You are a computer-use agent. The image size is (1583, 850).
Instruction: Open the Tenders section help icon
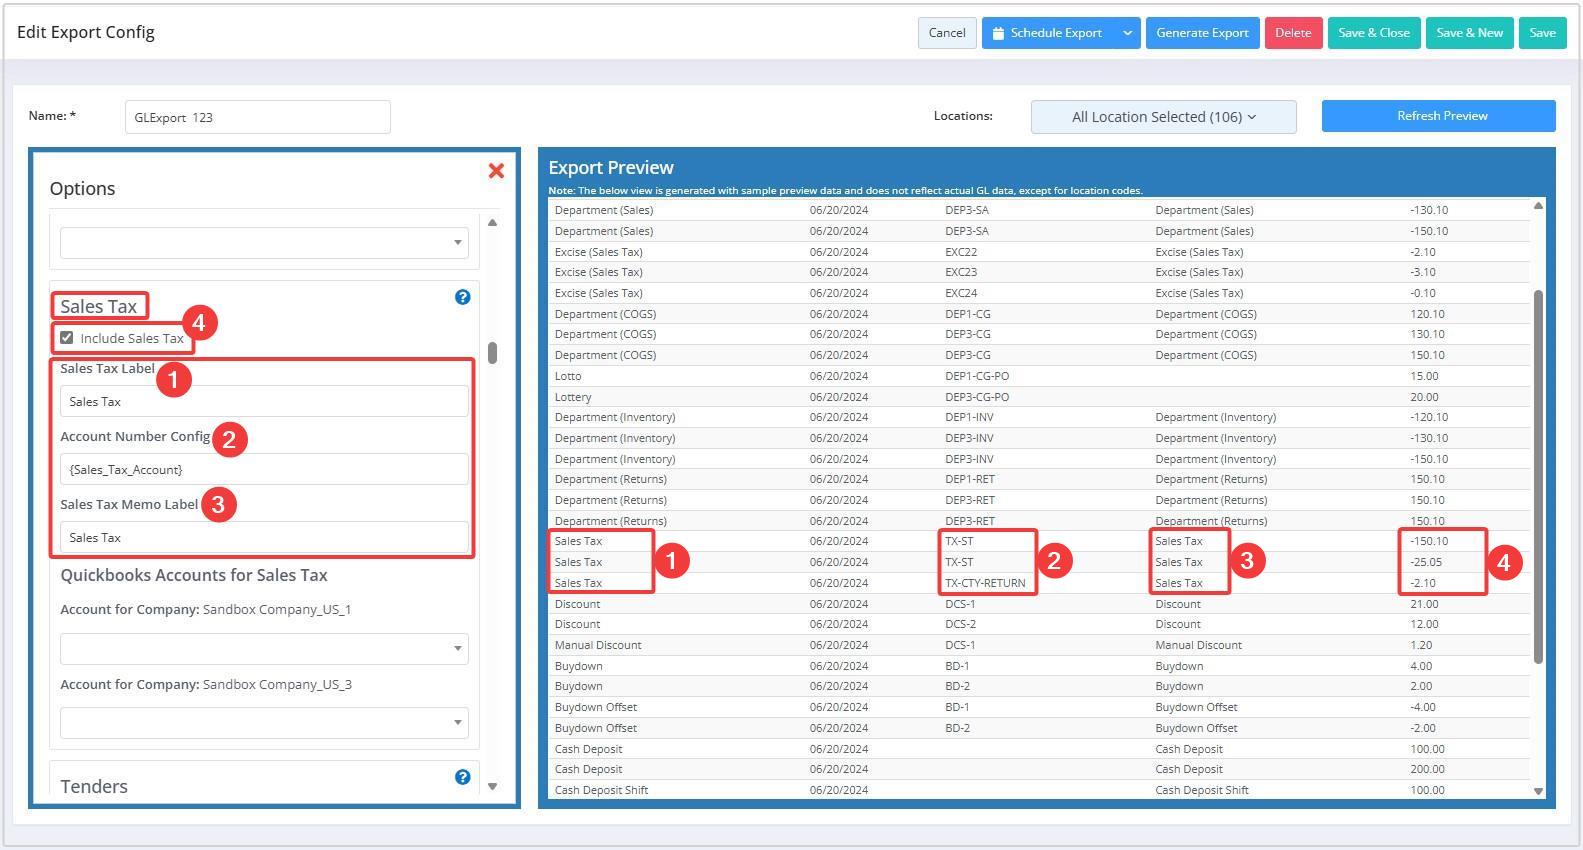pos(462,777)
